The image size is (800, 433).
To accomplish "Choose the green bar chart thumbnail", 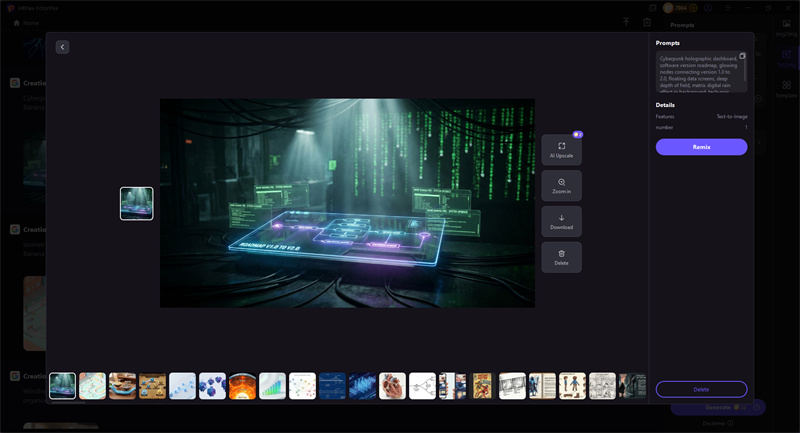I will coord(273,386).
